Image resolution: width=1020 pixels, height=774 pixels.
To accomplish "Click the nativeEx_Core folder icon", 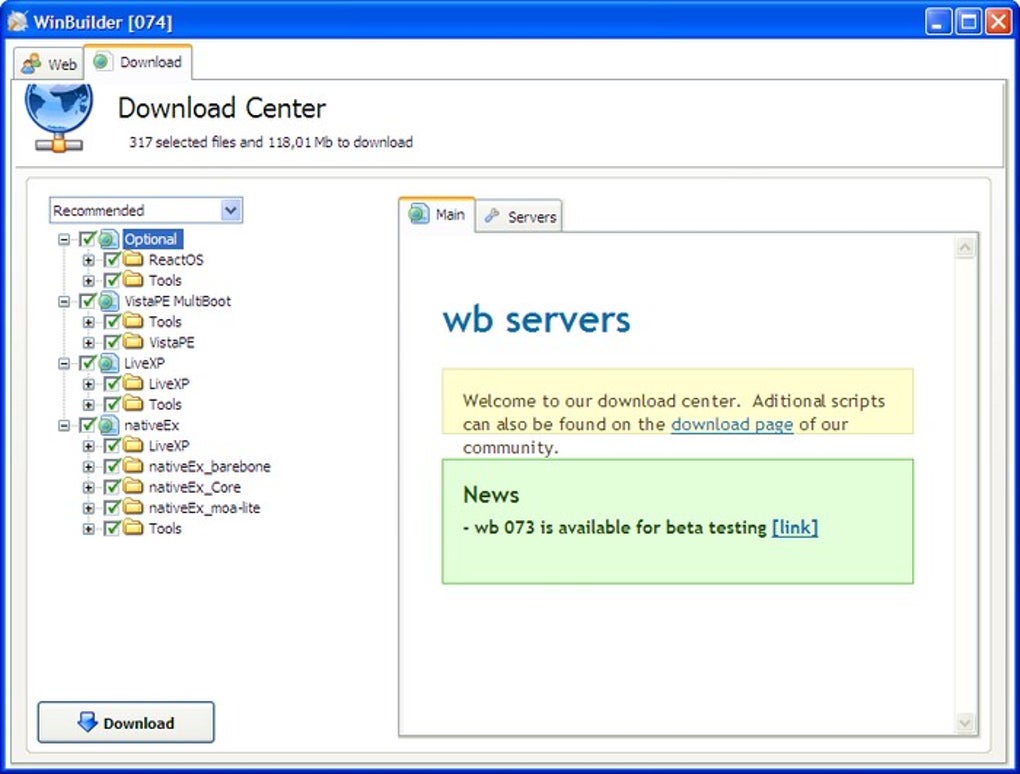I will click(133, 487).
